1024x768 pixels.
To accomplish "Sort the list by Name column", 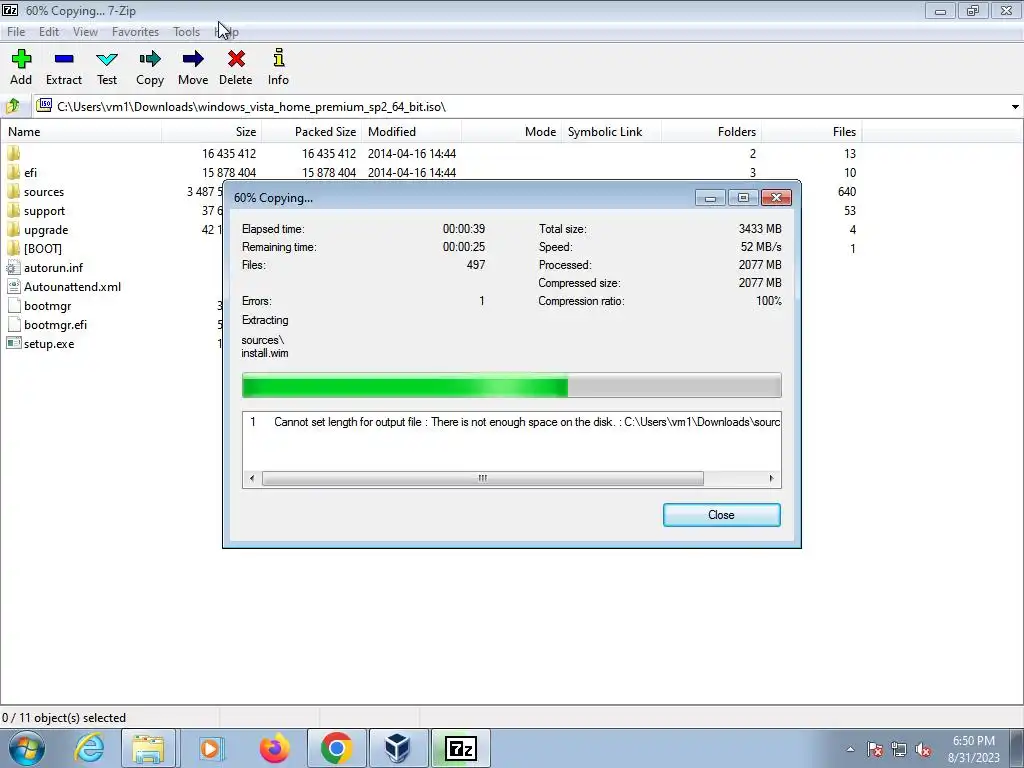I will pos(81,131).
